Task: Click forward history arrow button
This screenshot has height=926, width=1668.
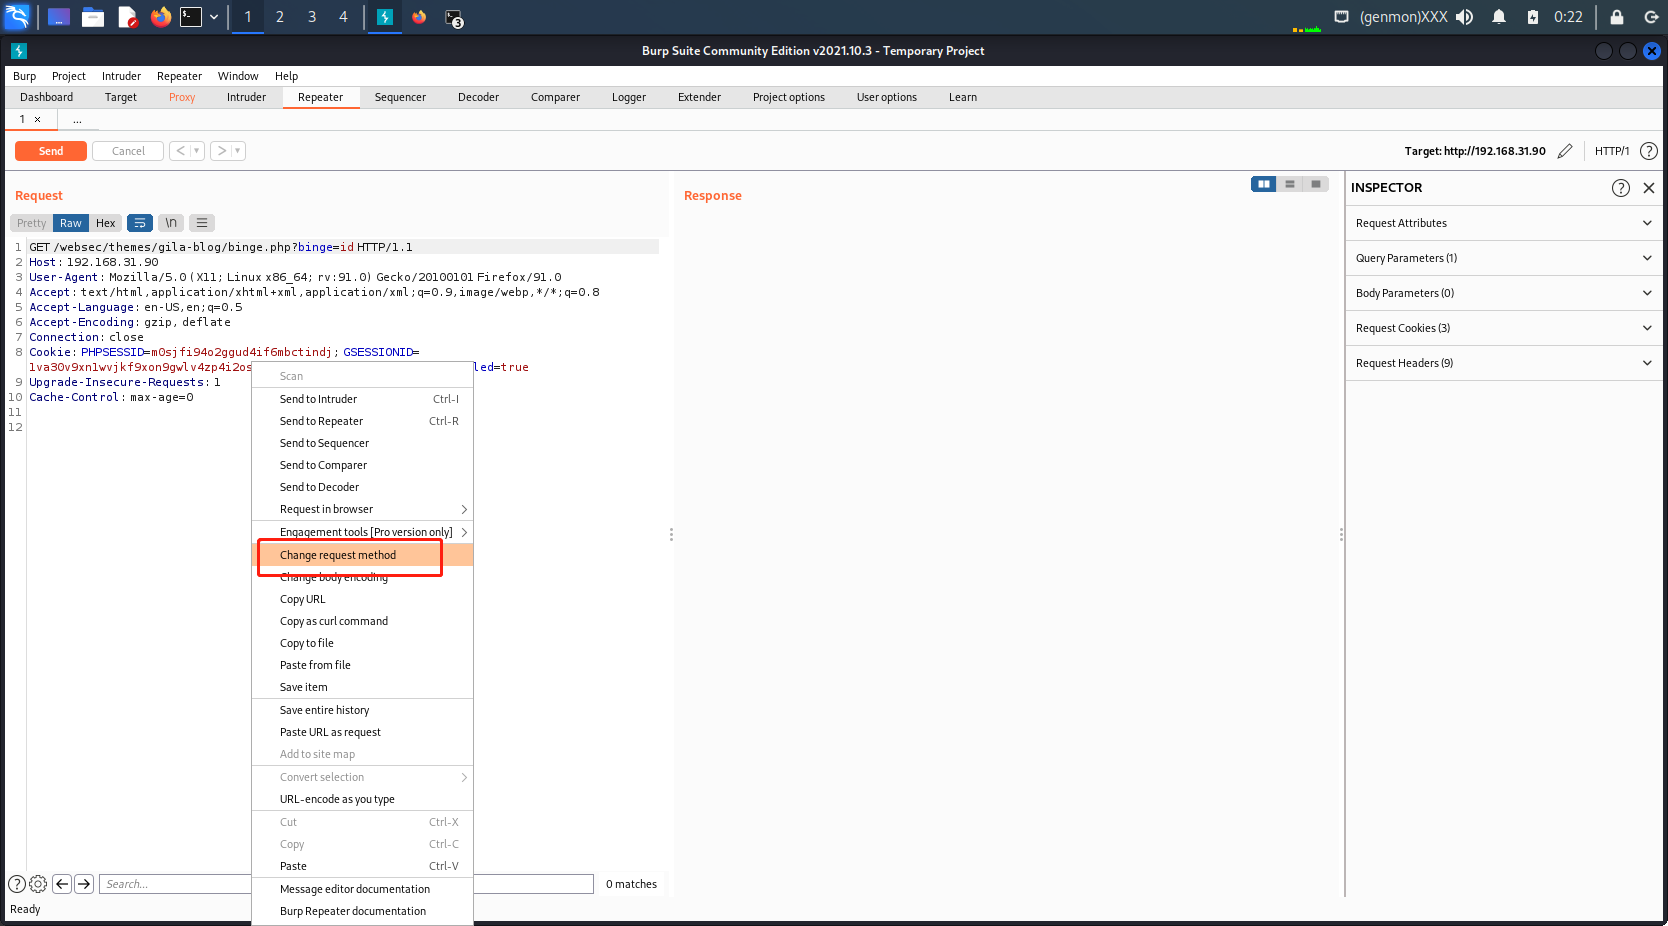Action: click(x=221, y=151)
